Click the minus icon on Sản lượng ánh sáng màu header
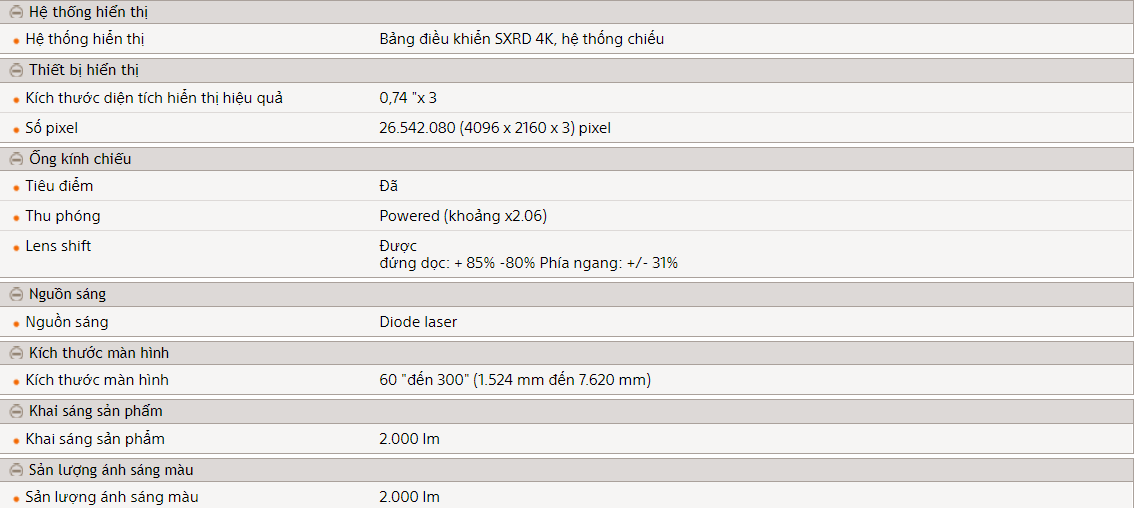The height and width of the screenshot is (508, 1134). click(x=16, y=470)
